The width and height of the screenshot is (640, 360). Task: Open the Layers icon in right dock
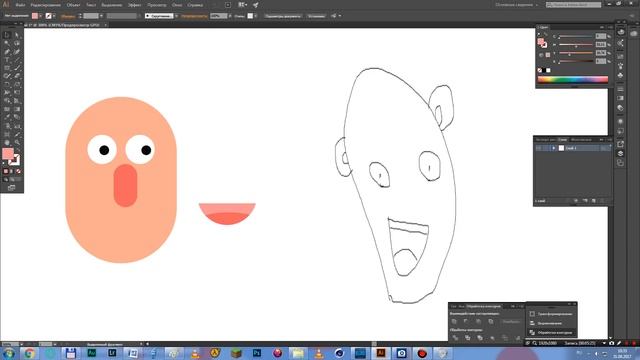click(620, 153)
